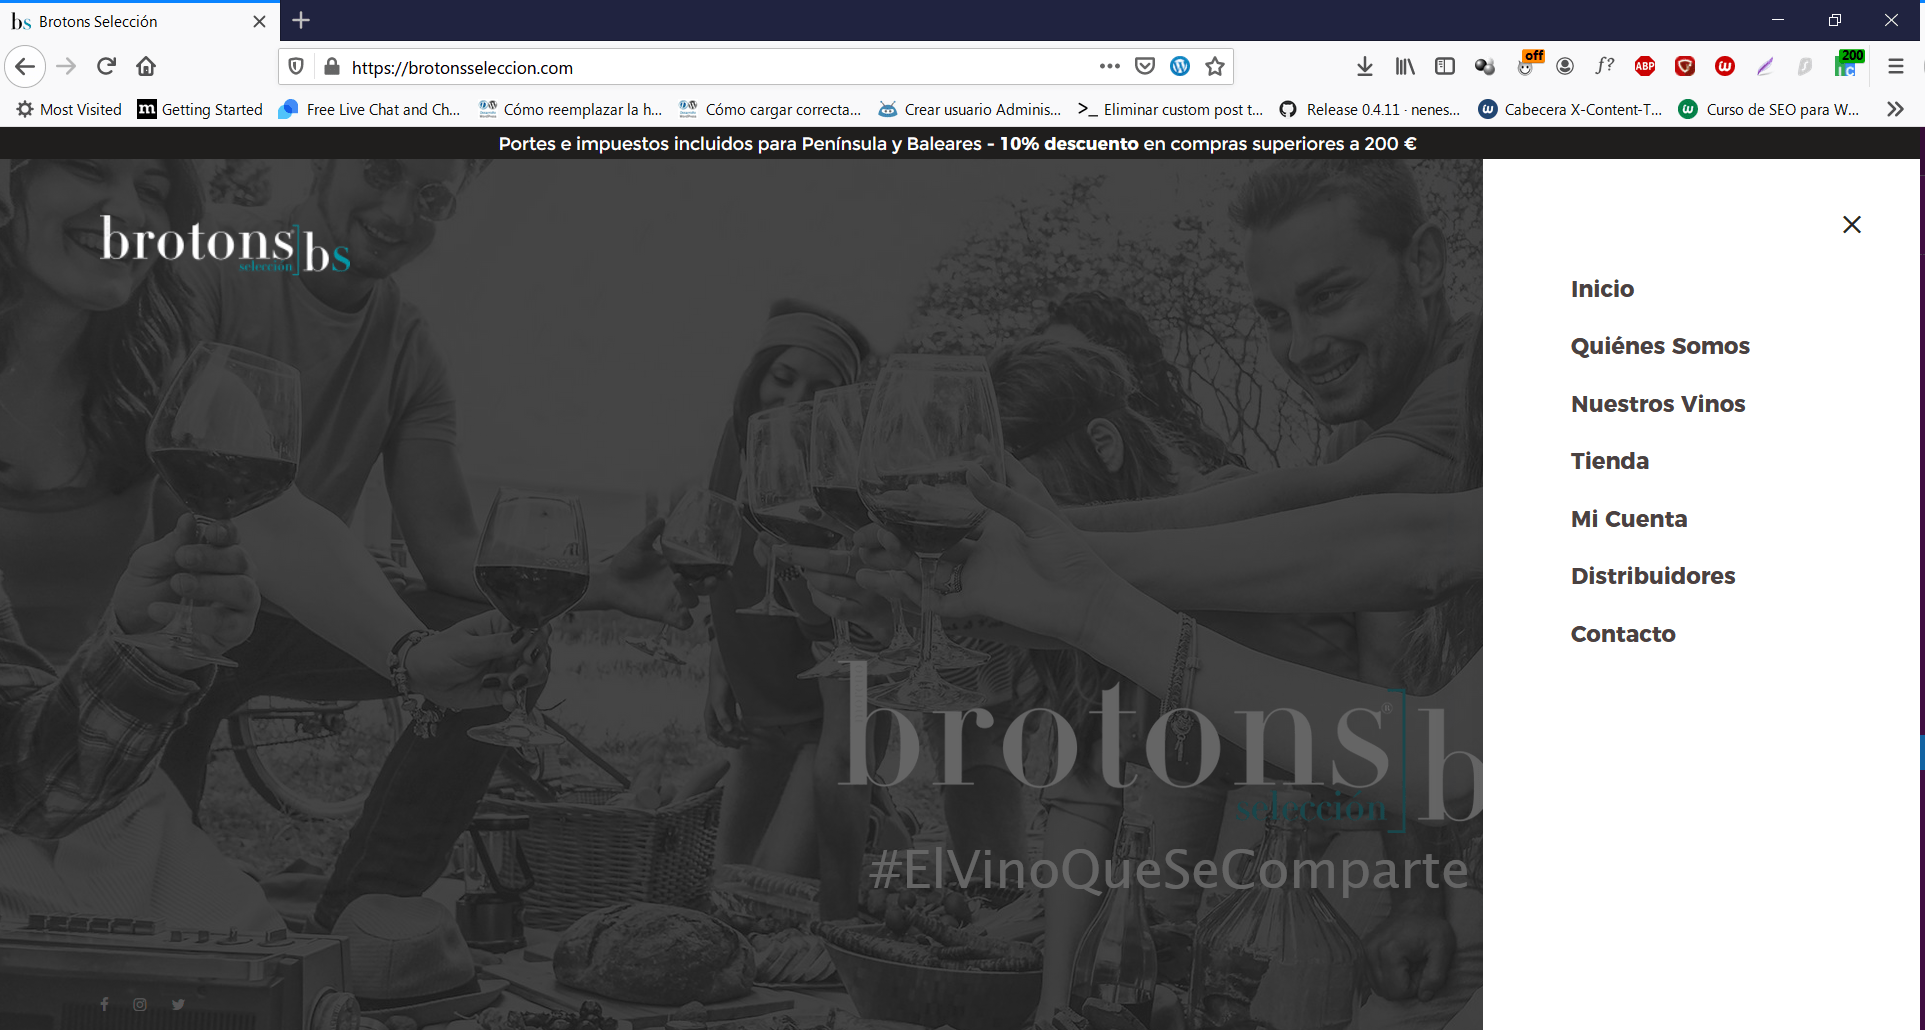Go to Inicio in side menu
Image resolution: width=1925 pixels, height=1030 pixels.
click(x=1602, y=289)
